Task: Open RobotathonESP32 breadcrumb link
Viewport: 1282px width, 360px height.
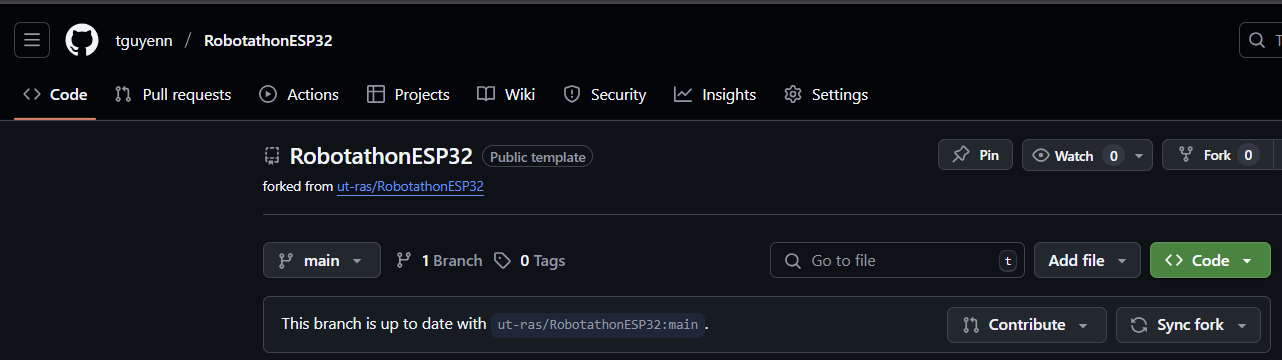Action: (268, 41)
